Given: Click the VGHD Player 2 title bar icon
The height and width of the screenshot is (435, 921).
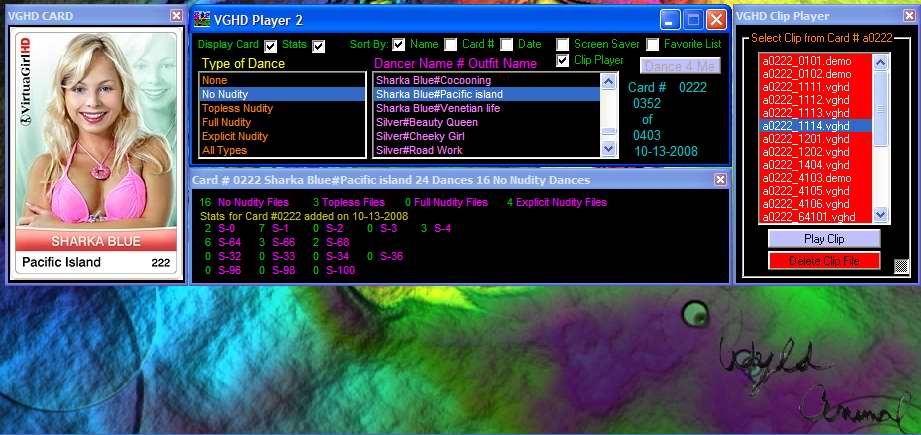Looking at the screenshot, I should 202,19.
